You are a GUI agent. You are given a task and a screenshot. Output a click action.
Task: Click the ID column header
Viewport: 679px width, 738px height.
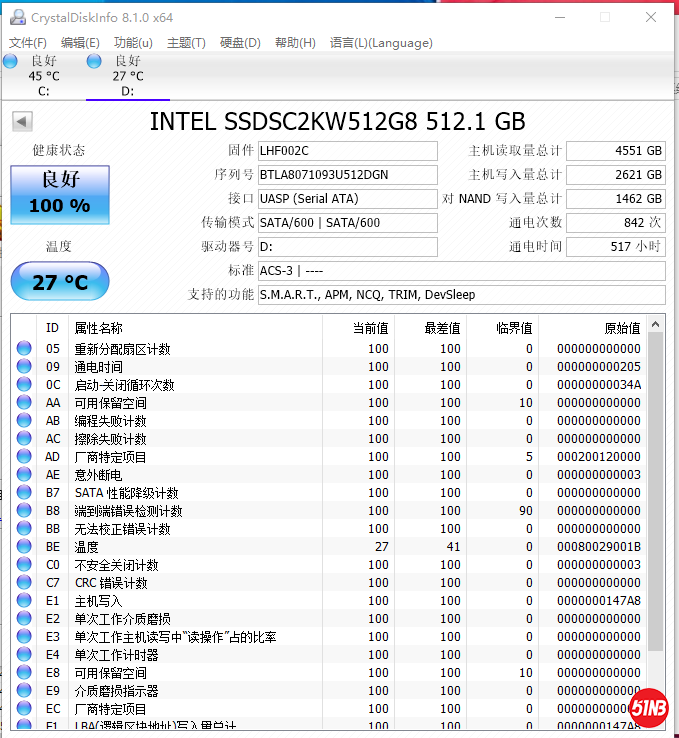[x=52, y=328]
